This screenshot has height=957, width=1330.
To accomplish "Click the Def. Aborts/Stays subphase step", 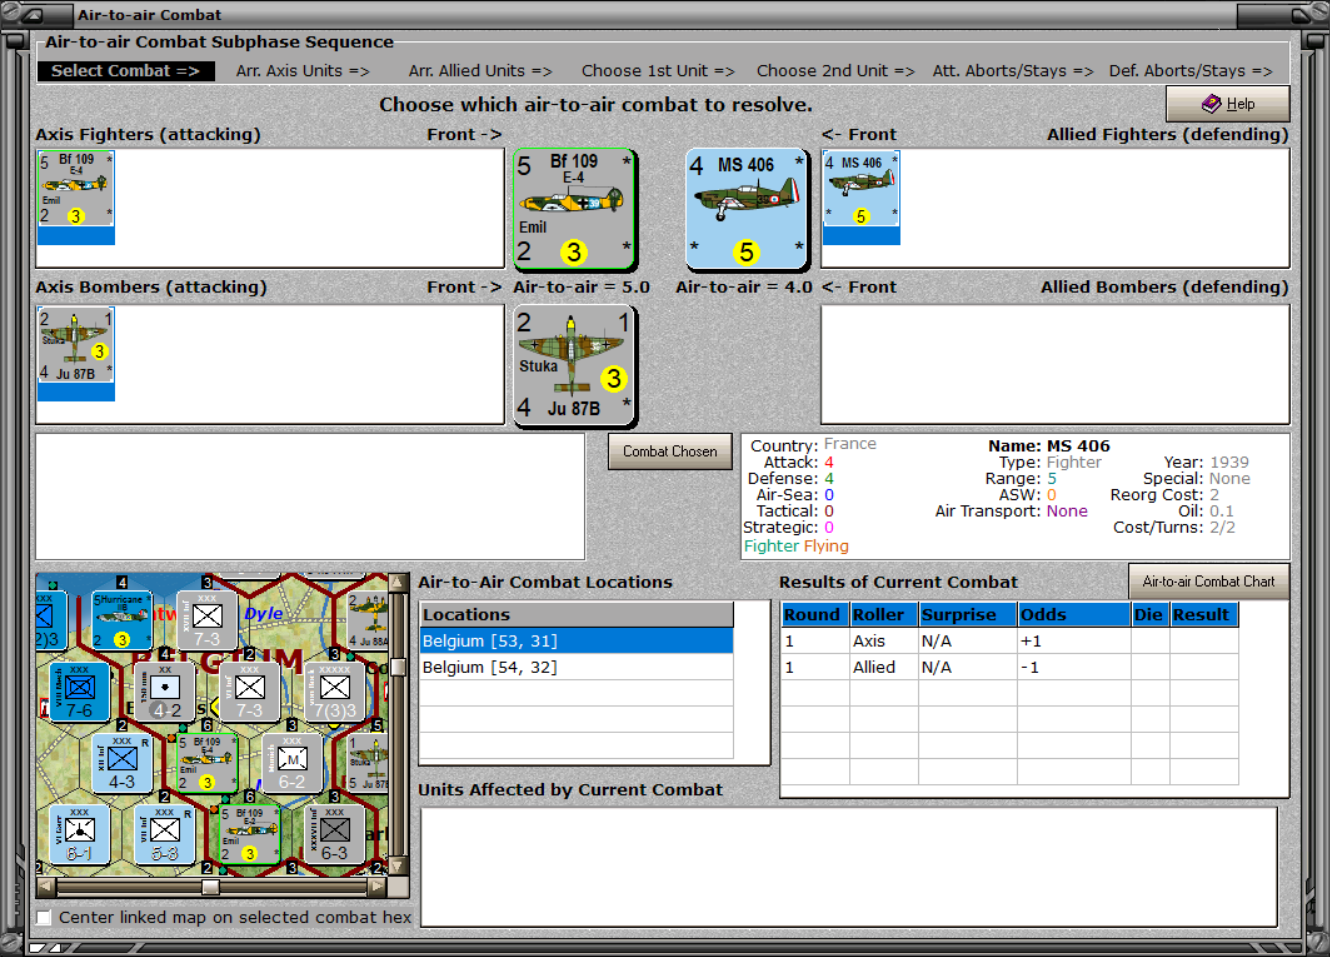I will (1190, 71).
